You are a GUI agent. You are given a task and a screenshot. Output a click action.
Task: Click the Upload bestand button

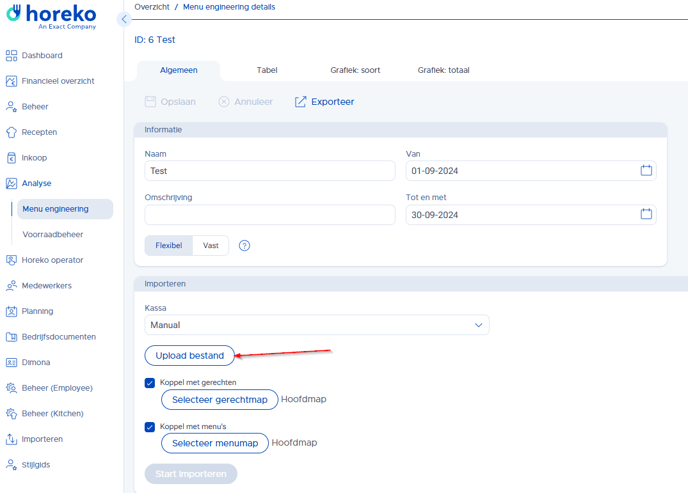click(x=190, y=355)
